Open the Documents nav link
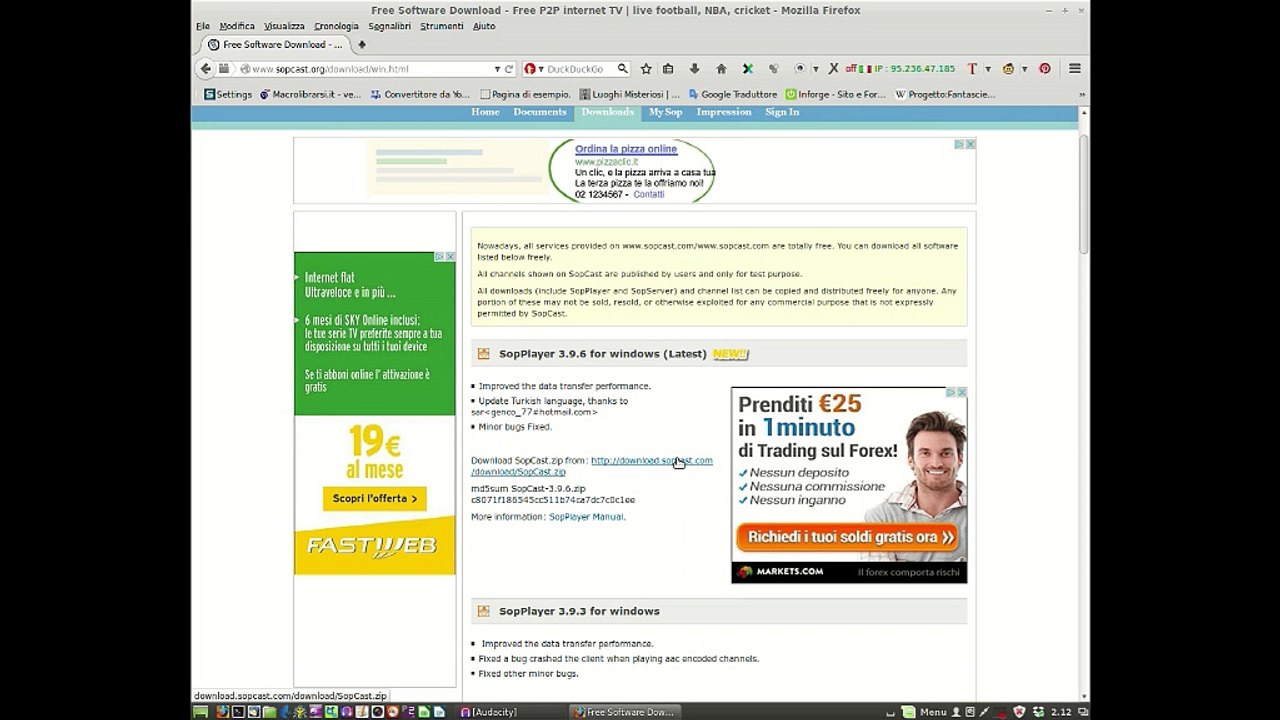1280x720 pixels. 540,112
